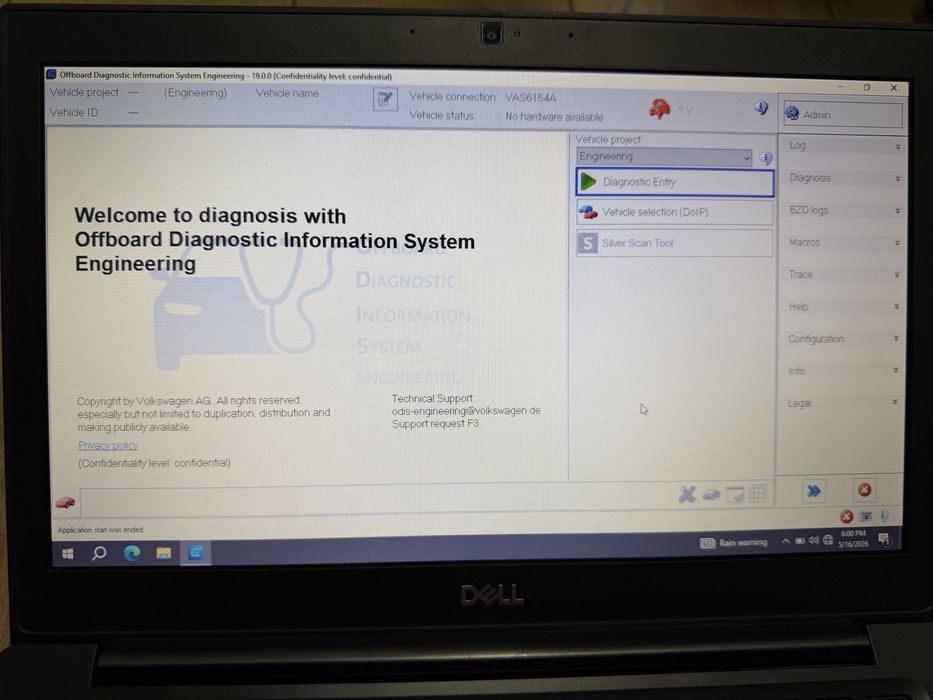The height and width of the screenshot is (700, 933).
Task: Click the camera screenshot icon
Action: [866, 516]
